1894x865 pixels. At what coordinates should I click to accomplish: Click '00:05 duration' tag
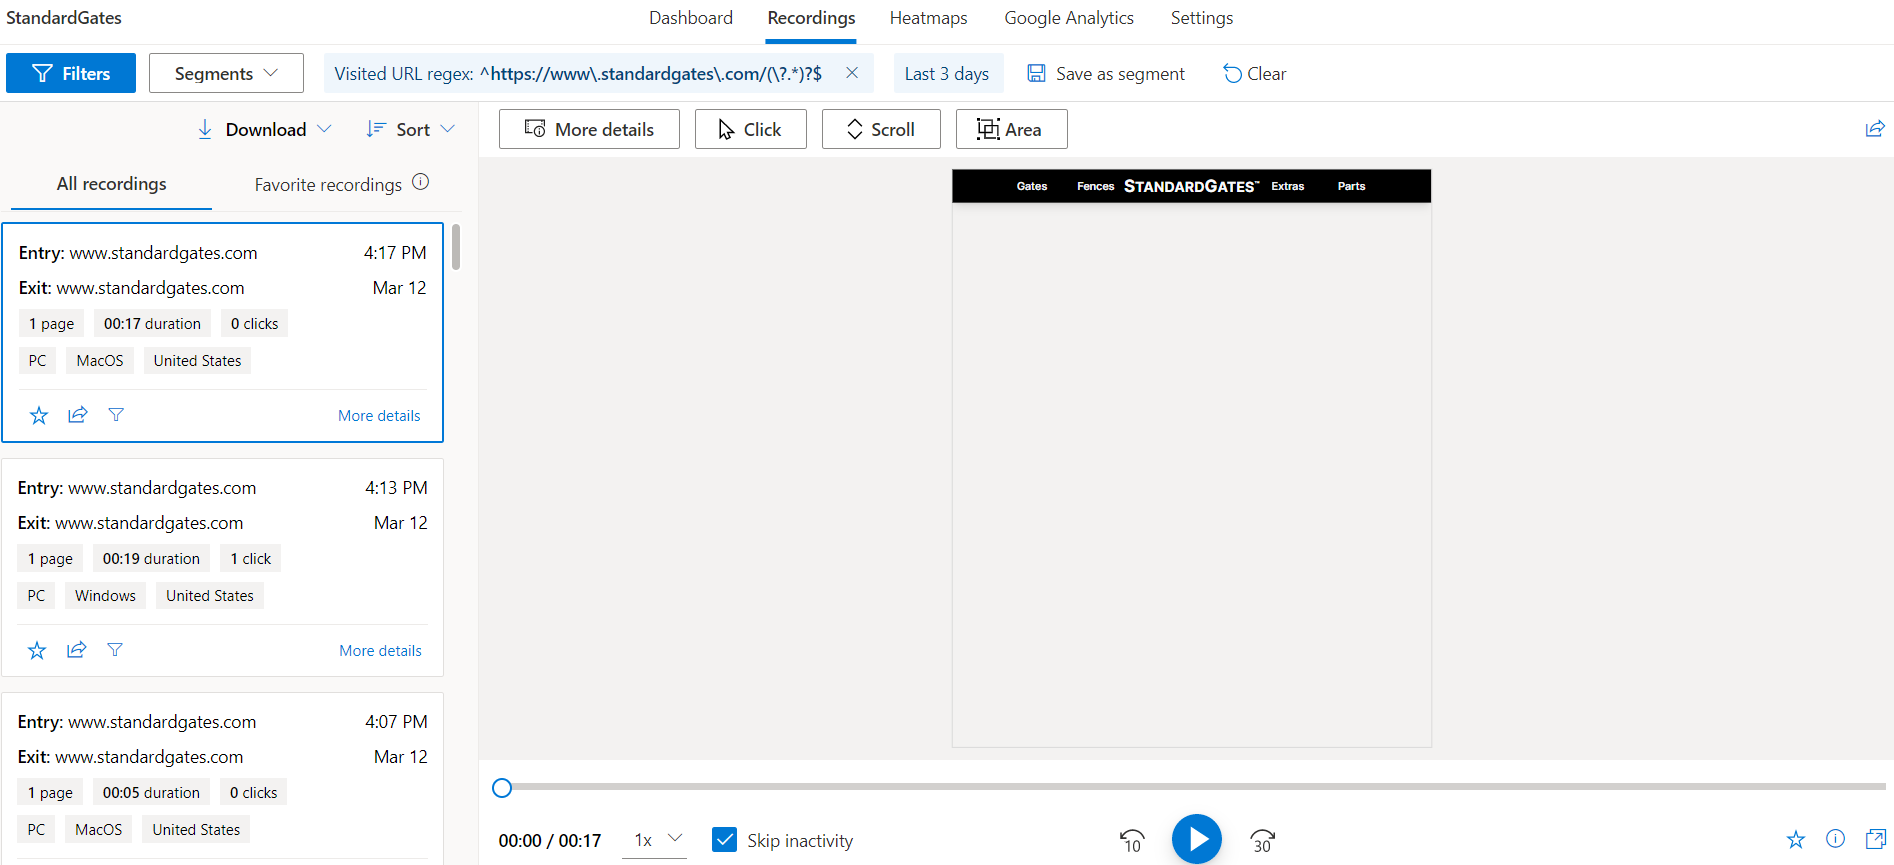[x=151, y=793]
